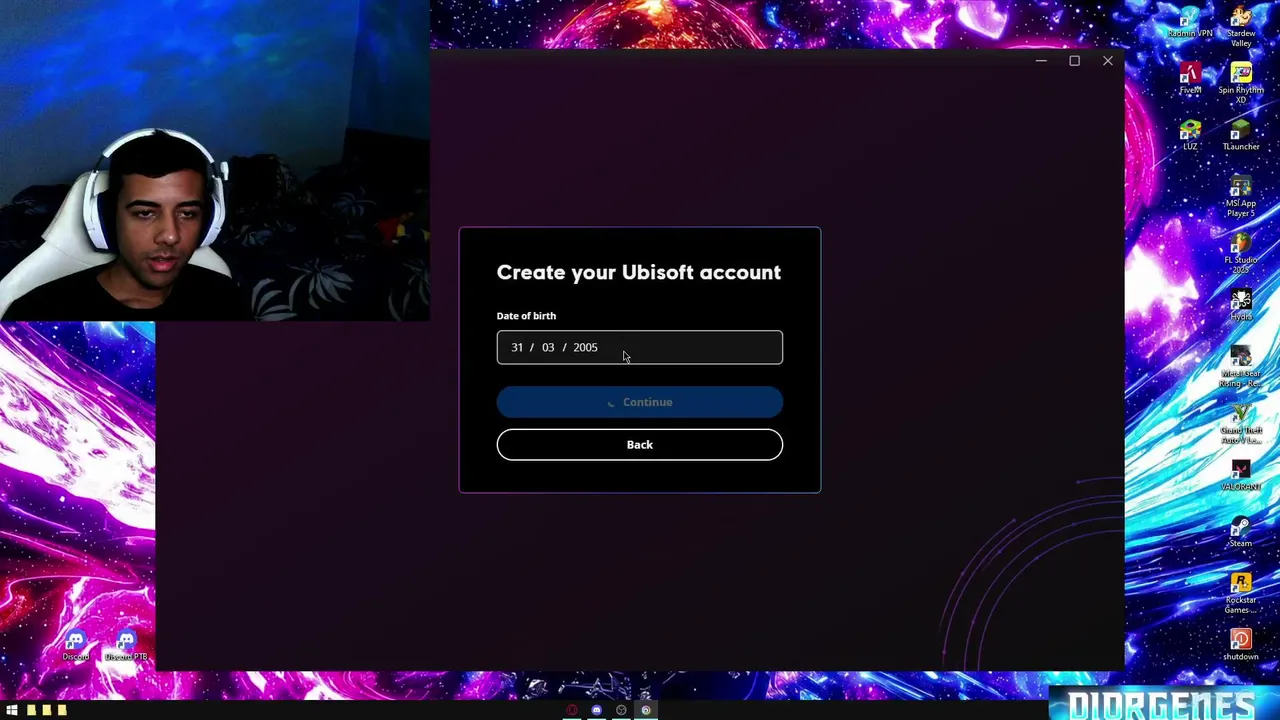Viewport: 1280px width, 720px height.
Task: Open MSI App Player 5 shortcut
Action: click(1241, 197)
